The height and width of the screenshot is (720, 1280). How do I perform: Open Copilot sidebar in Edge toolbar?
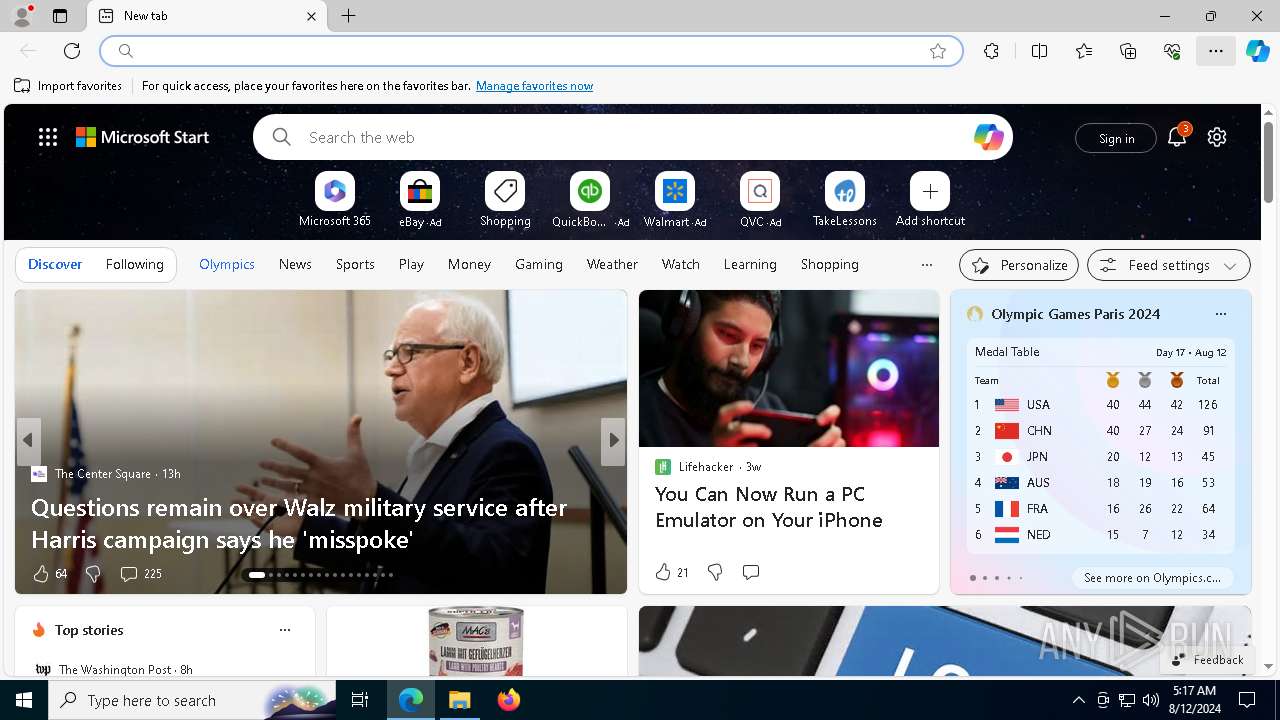pos(1258,51)
